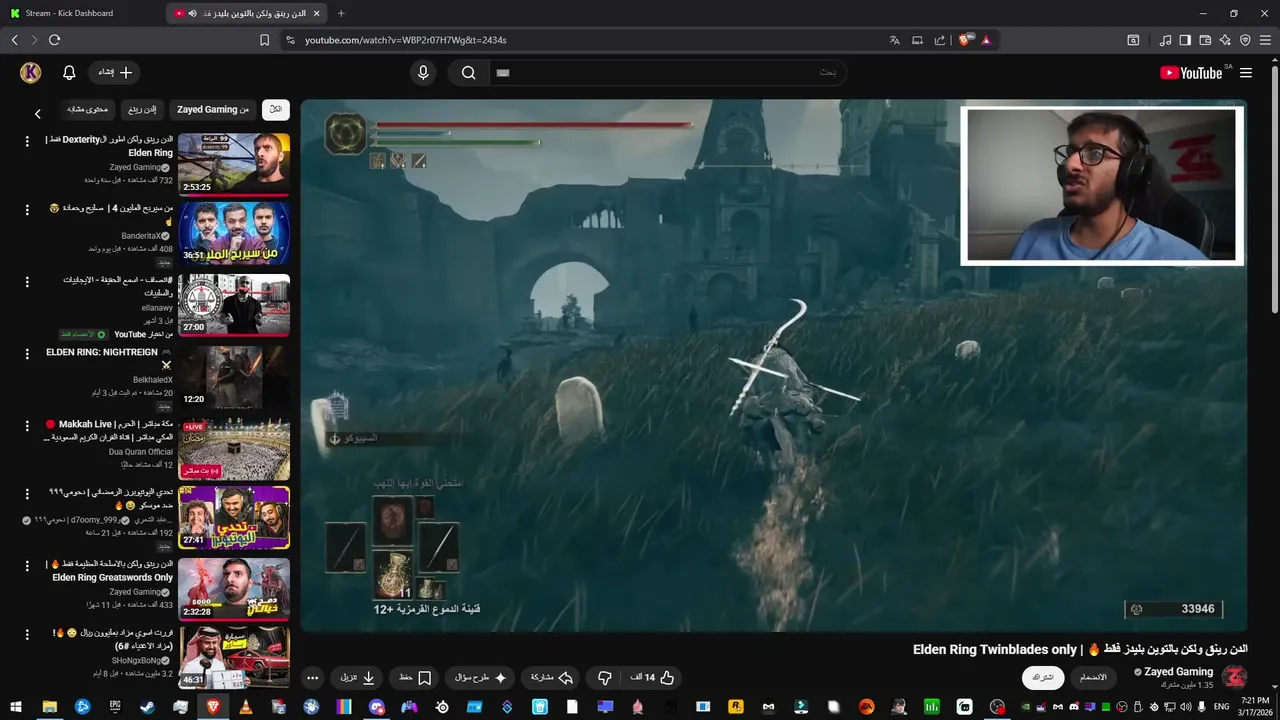Open VLC media player from the taskbar

245,707
